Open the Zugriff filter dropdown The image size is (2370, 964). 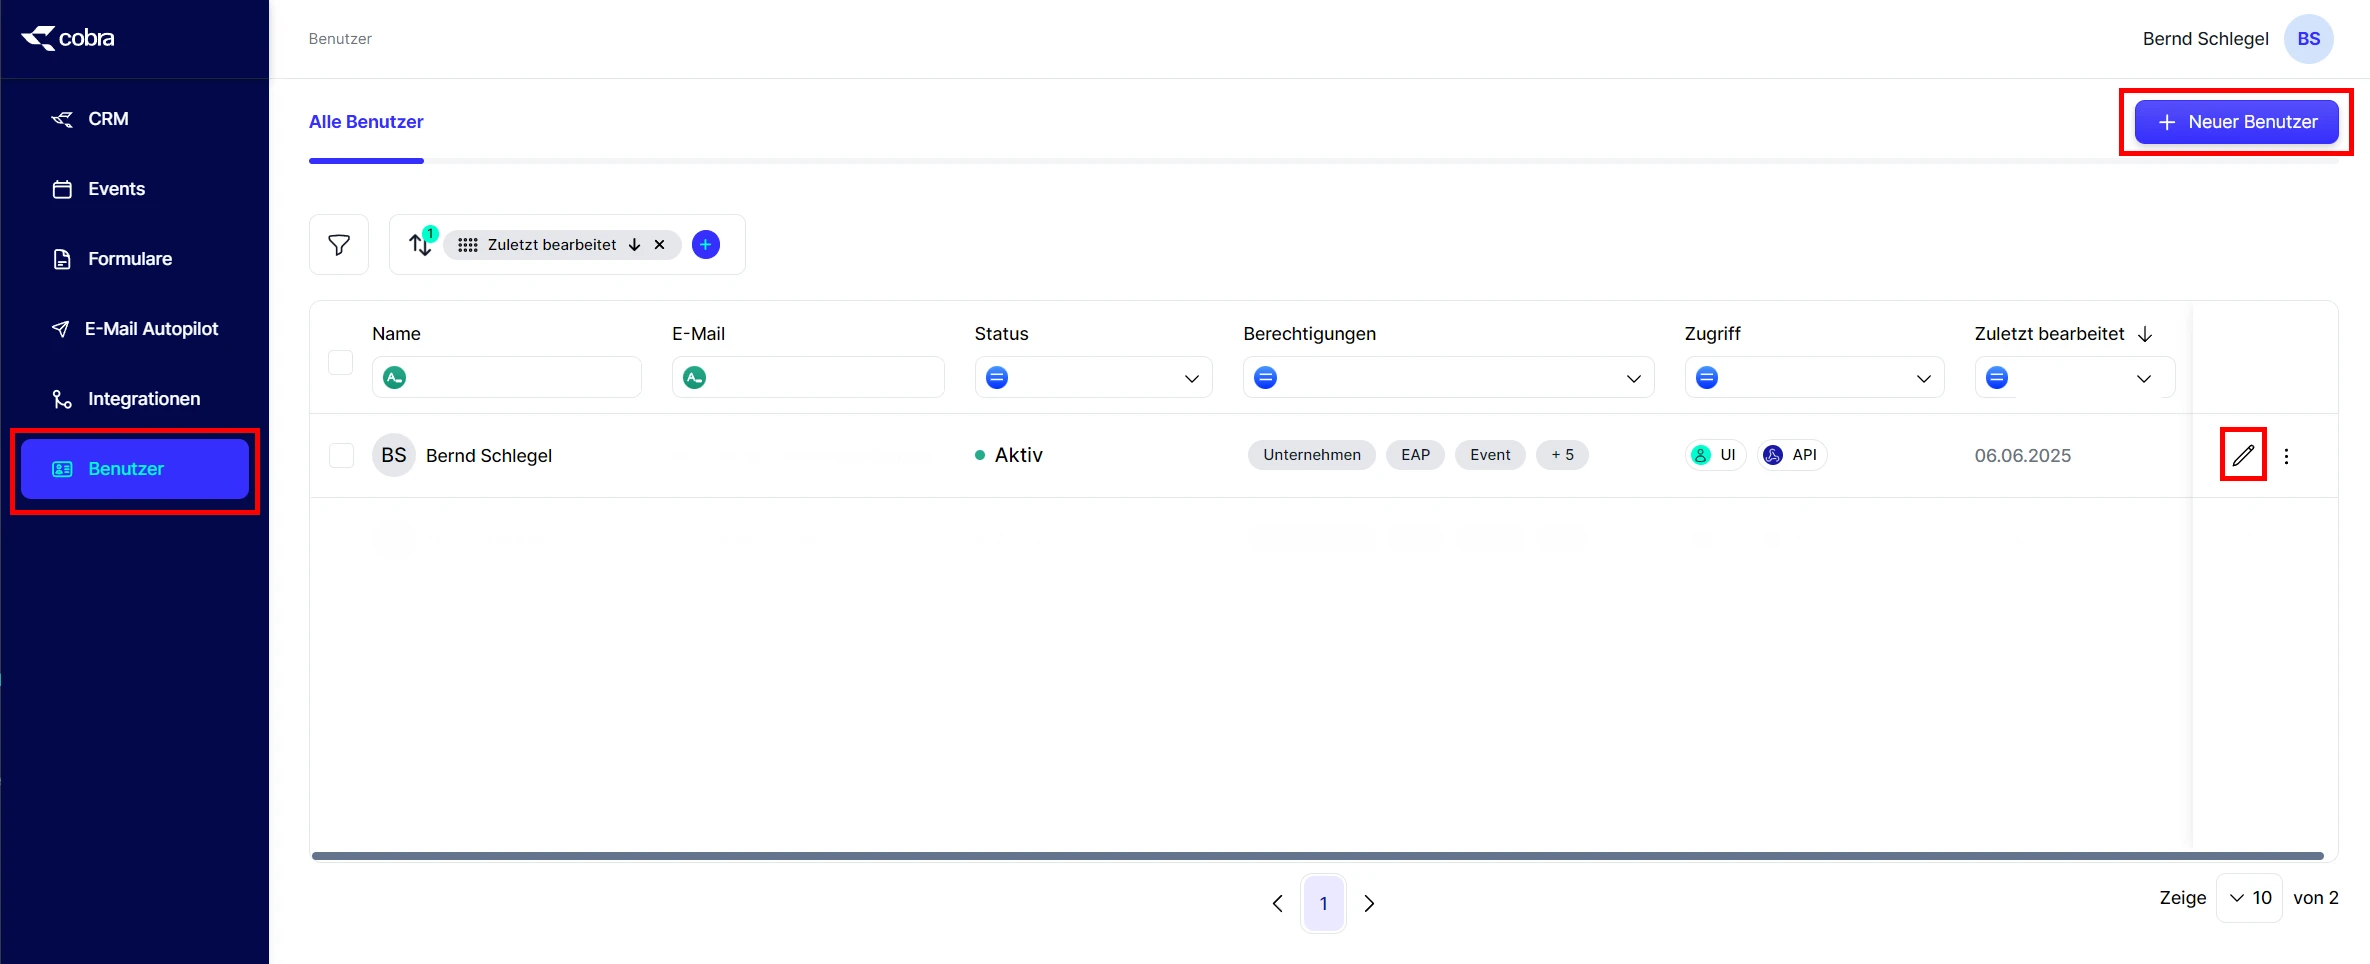point(1923,378)
